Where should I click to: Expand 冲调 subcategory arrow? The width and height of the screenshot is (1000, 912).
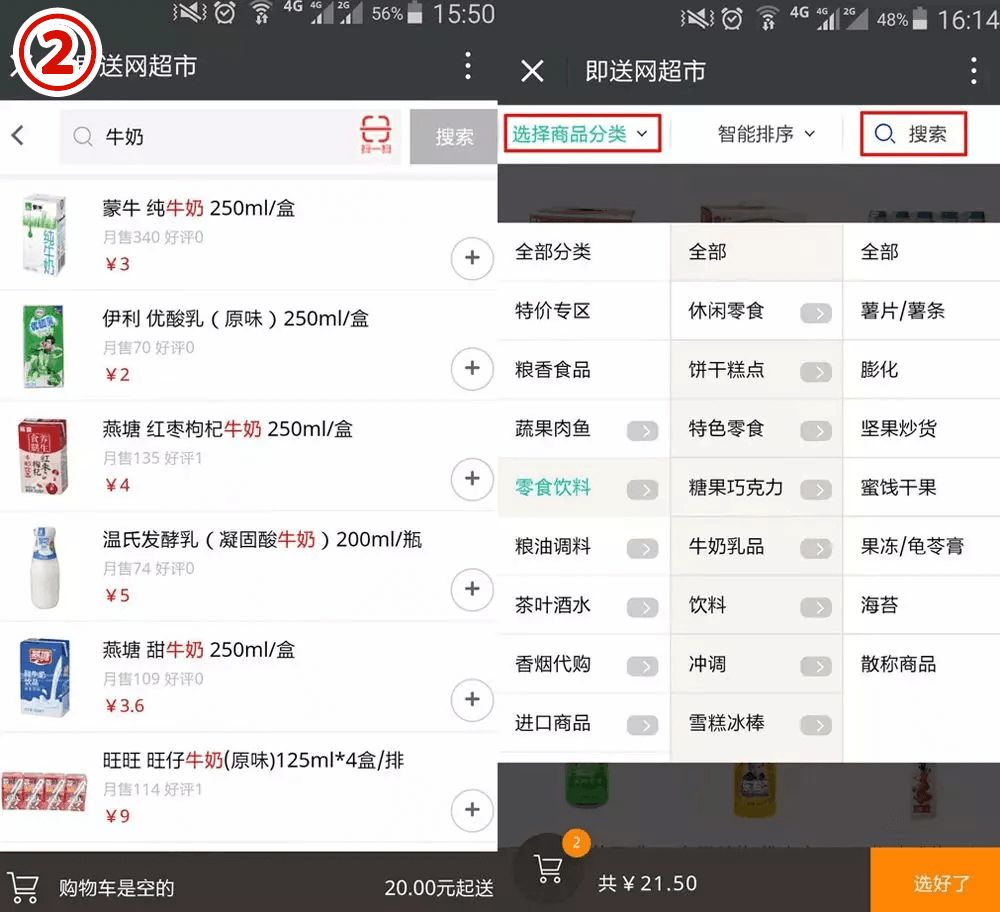point(816,666)
